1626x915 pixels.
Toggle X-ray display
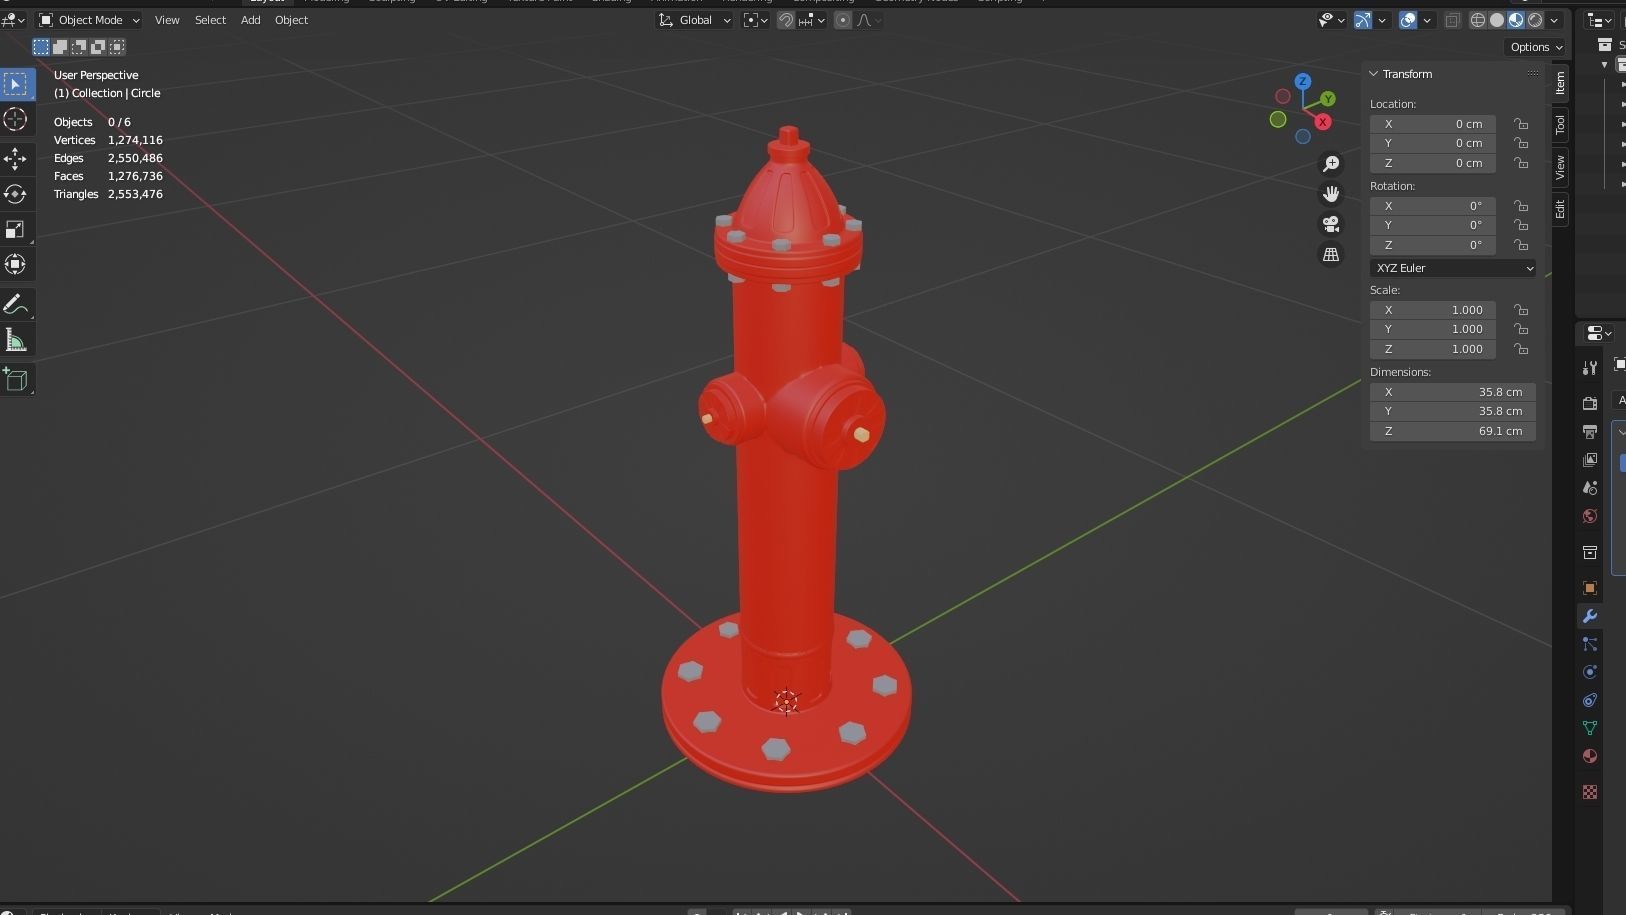(x=1453, y=20)
